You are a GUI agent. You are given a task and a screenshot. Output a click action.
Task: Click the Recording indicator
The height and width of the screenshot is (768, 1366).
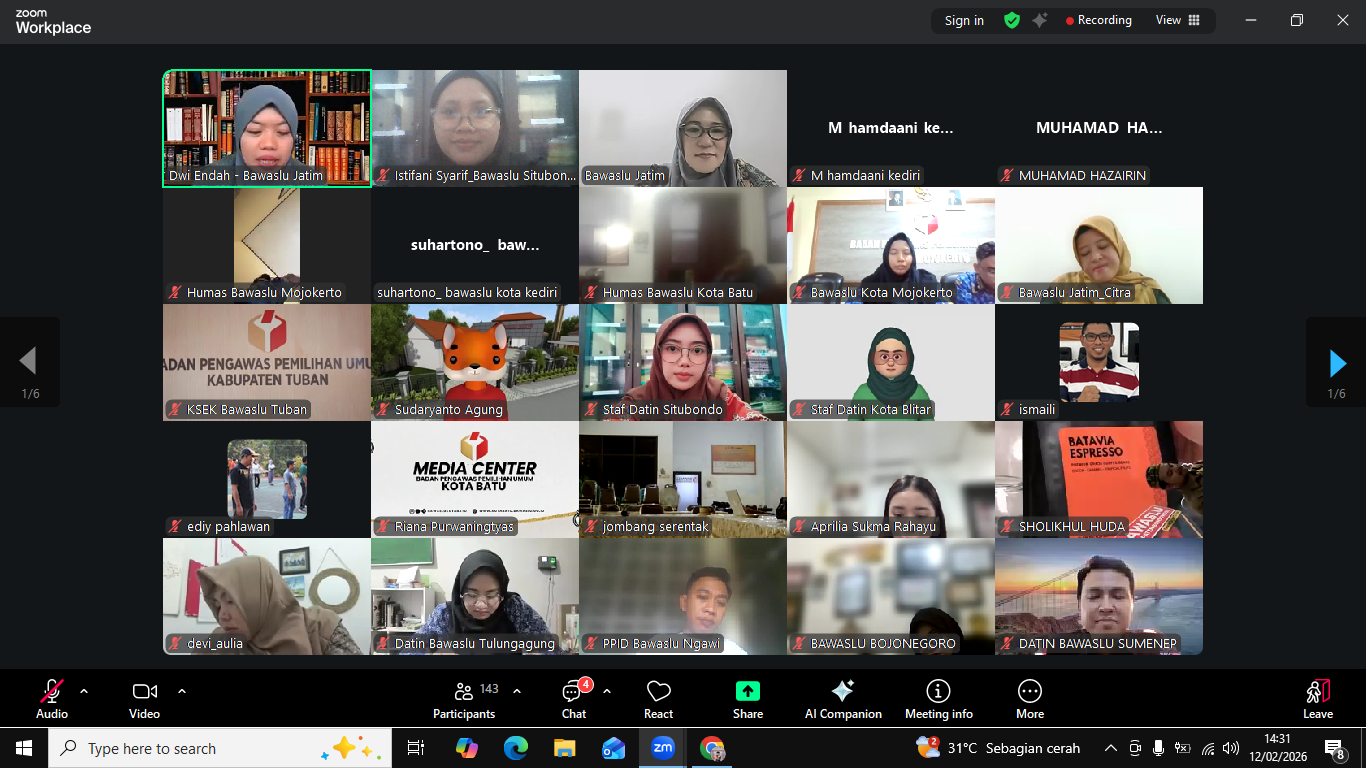point(1098,20)
